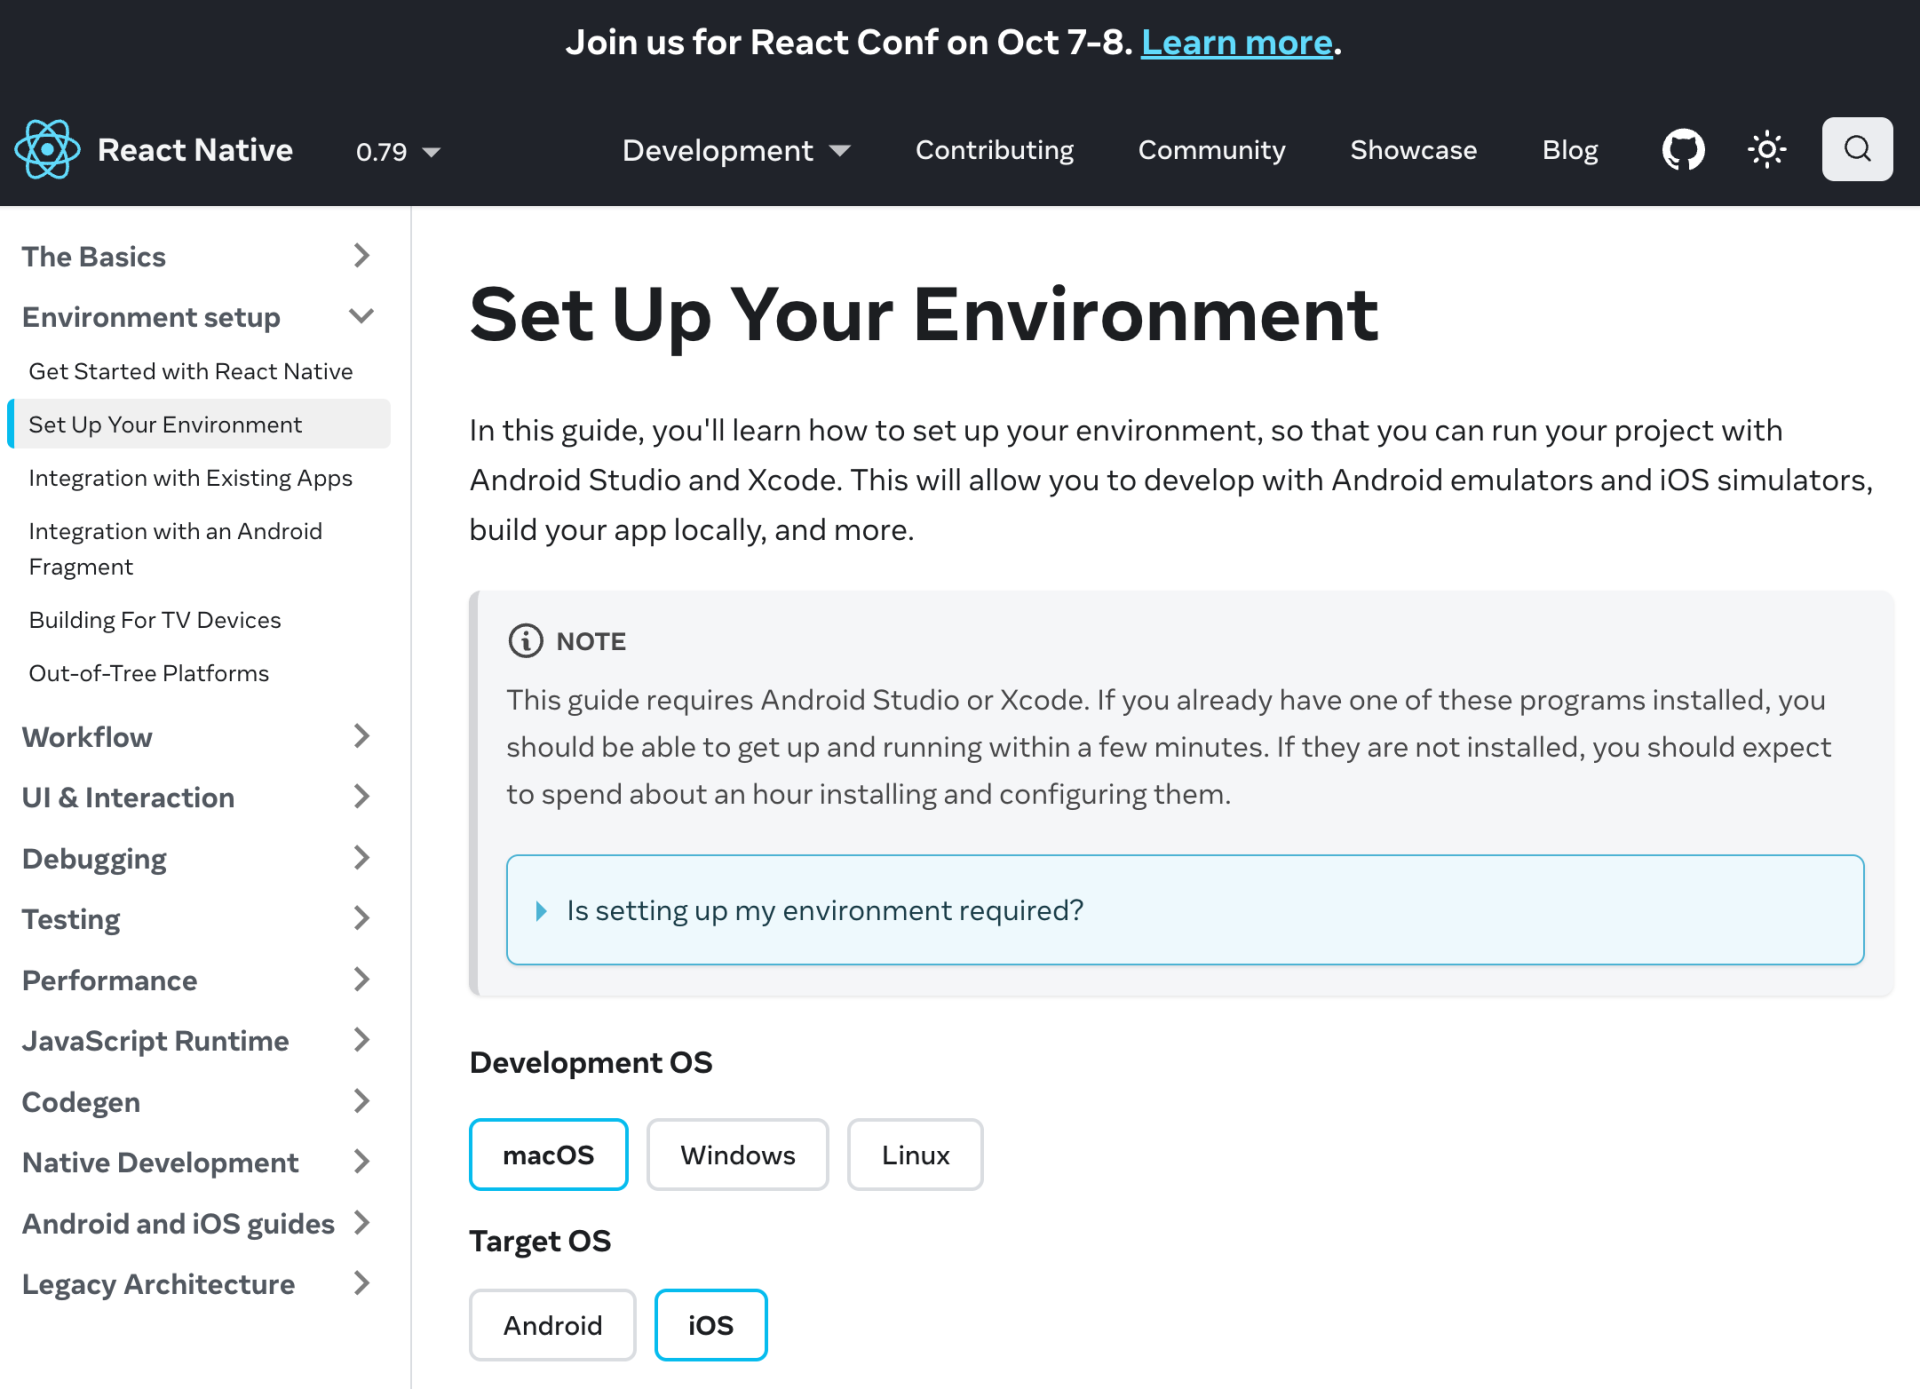
Task: Expand the Debugging section chevron
Action: (x=362, y=858)
